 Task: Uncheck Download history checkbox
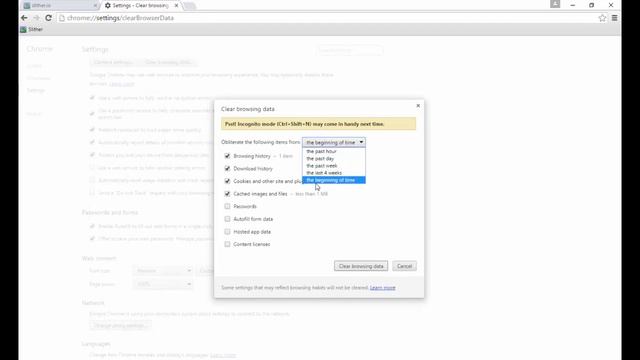[227, 169]
